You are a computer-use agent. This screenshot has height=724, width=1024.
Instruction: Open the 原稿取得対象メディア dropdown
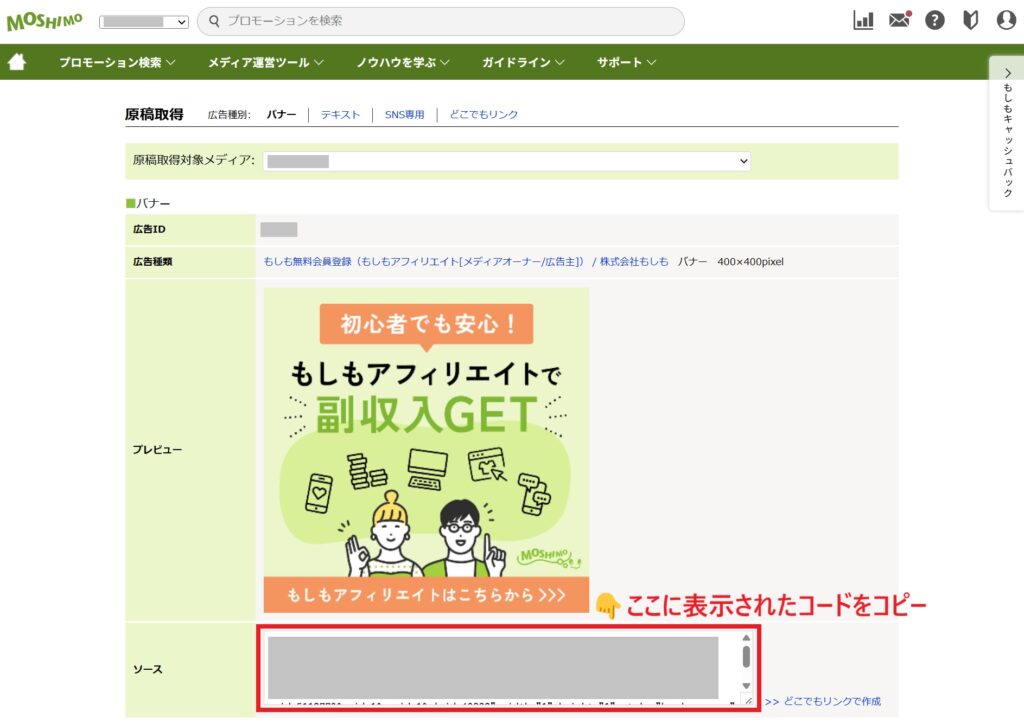pos(507,161)
